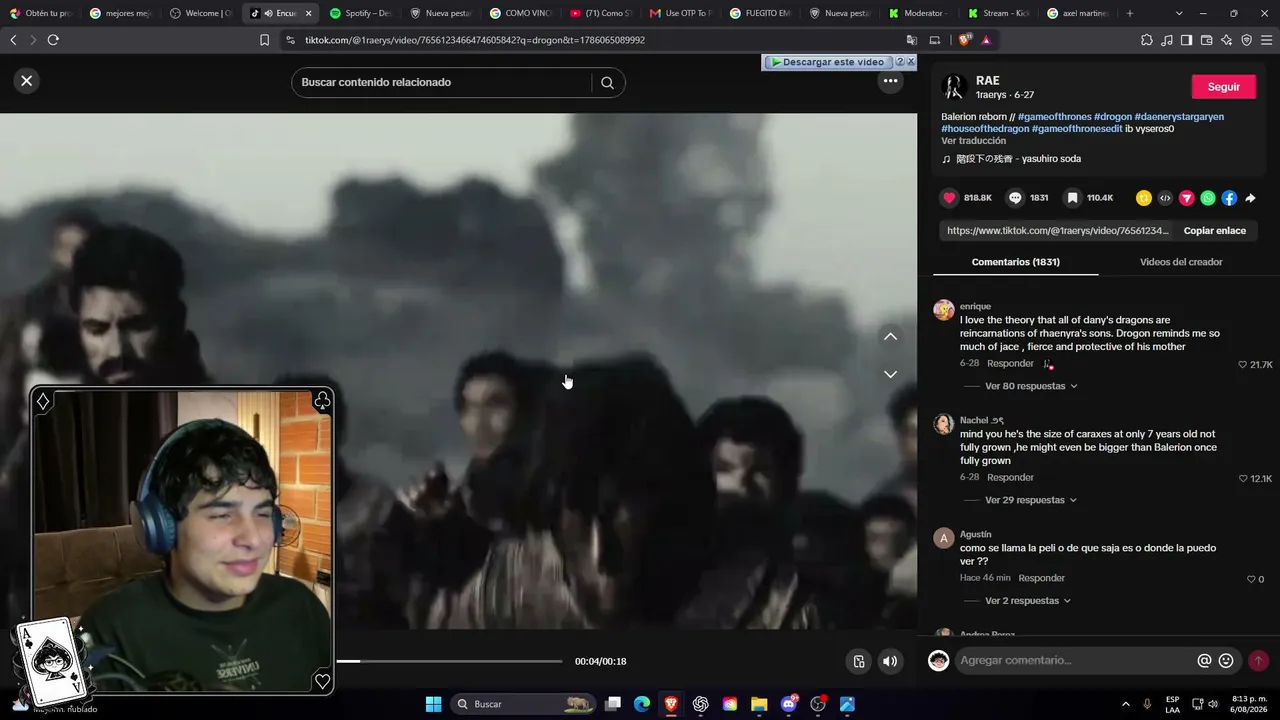Open the Windows Start menu

coord(433,704)
